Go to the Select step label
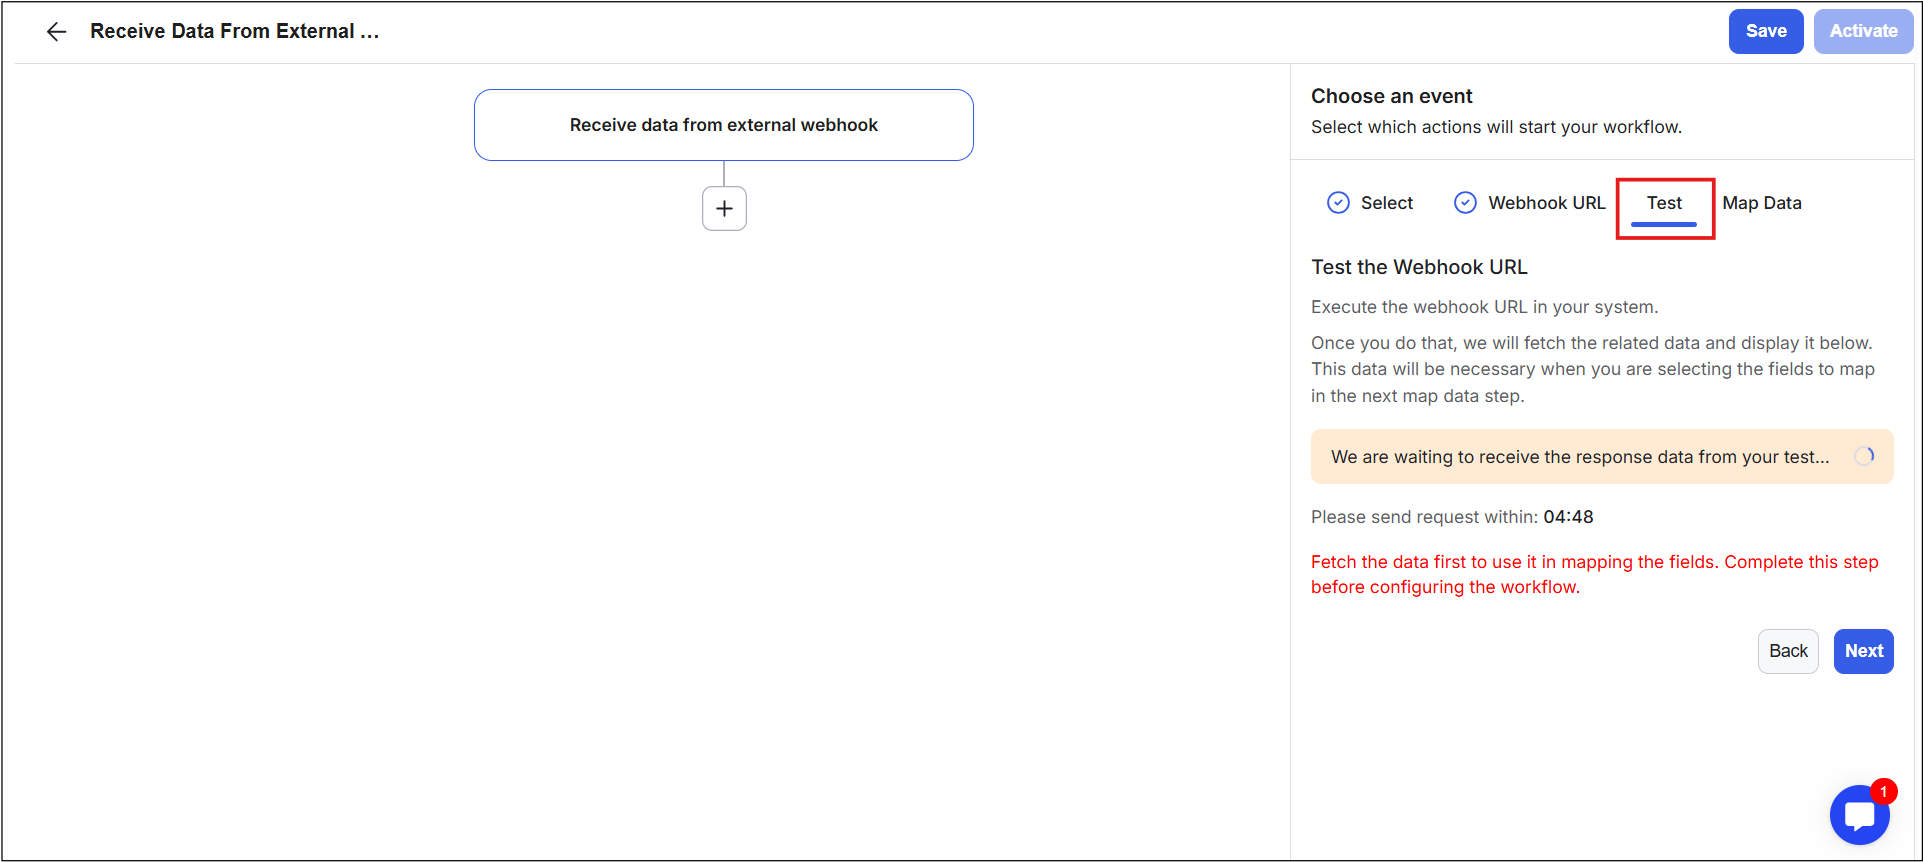Image resolution: width=1923 pixels, height=862 pixels. pos(1386,204)
